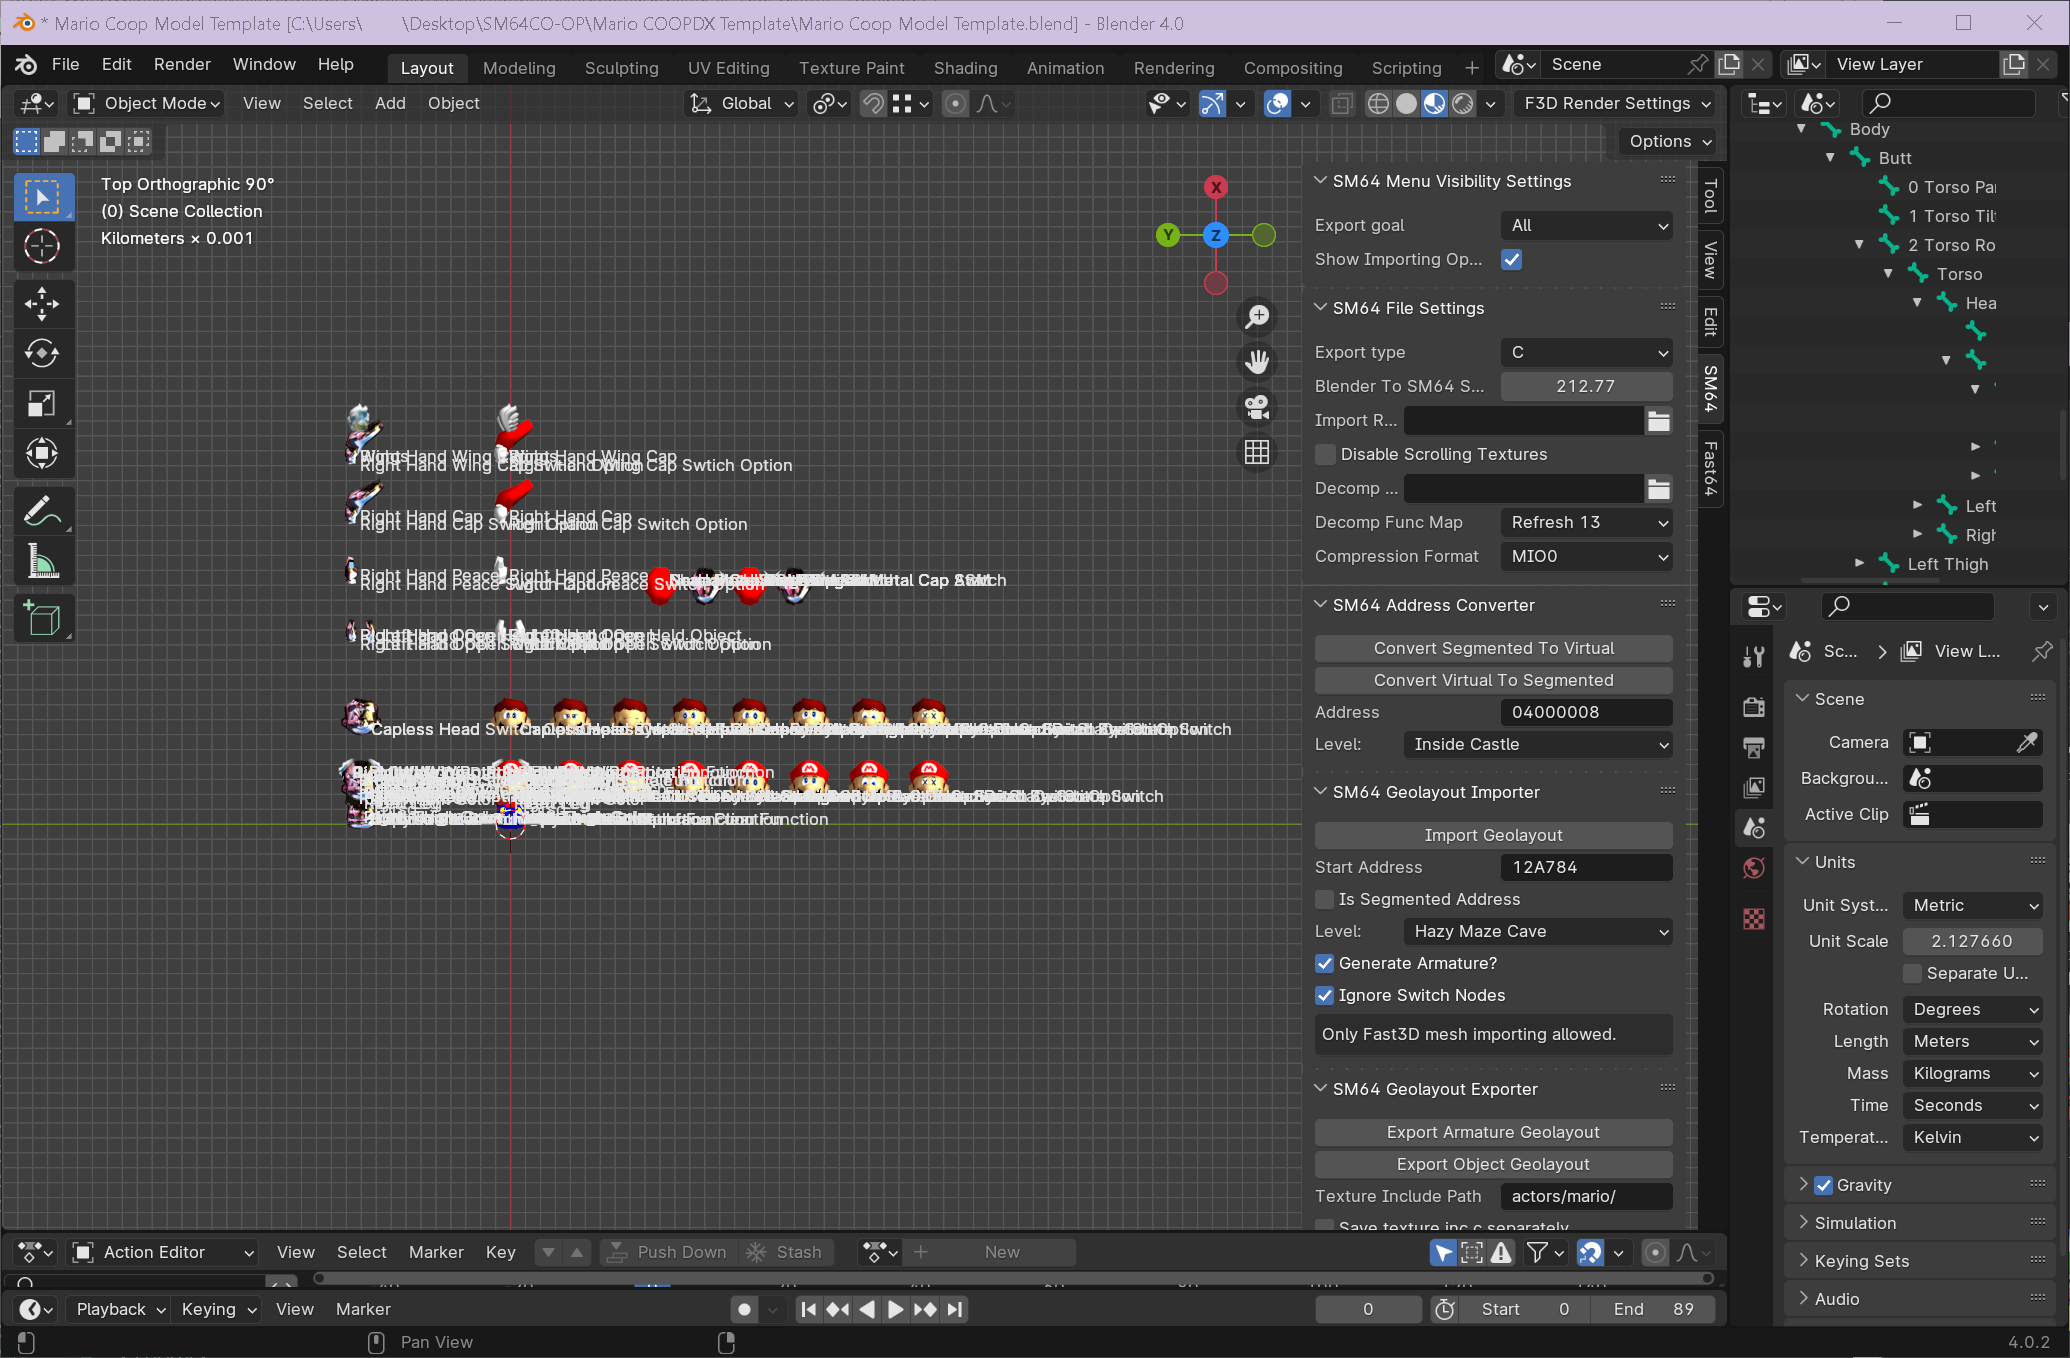Image resolution: width=2070 pixels, height=1358 pixels.
Task: Switch orthographic/perspective grid icon
Action: [x=1257, y=452]
